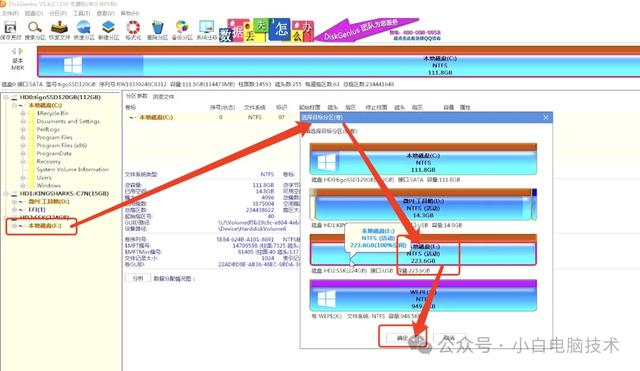
Task: Expand the Program Files folder node
Action: click(23, 137)
